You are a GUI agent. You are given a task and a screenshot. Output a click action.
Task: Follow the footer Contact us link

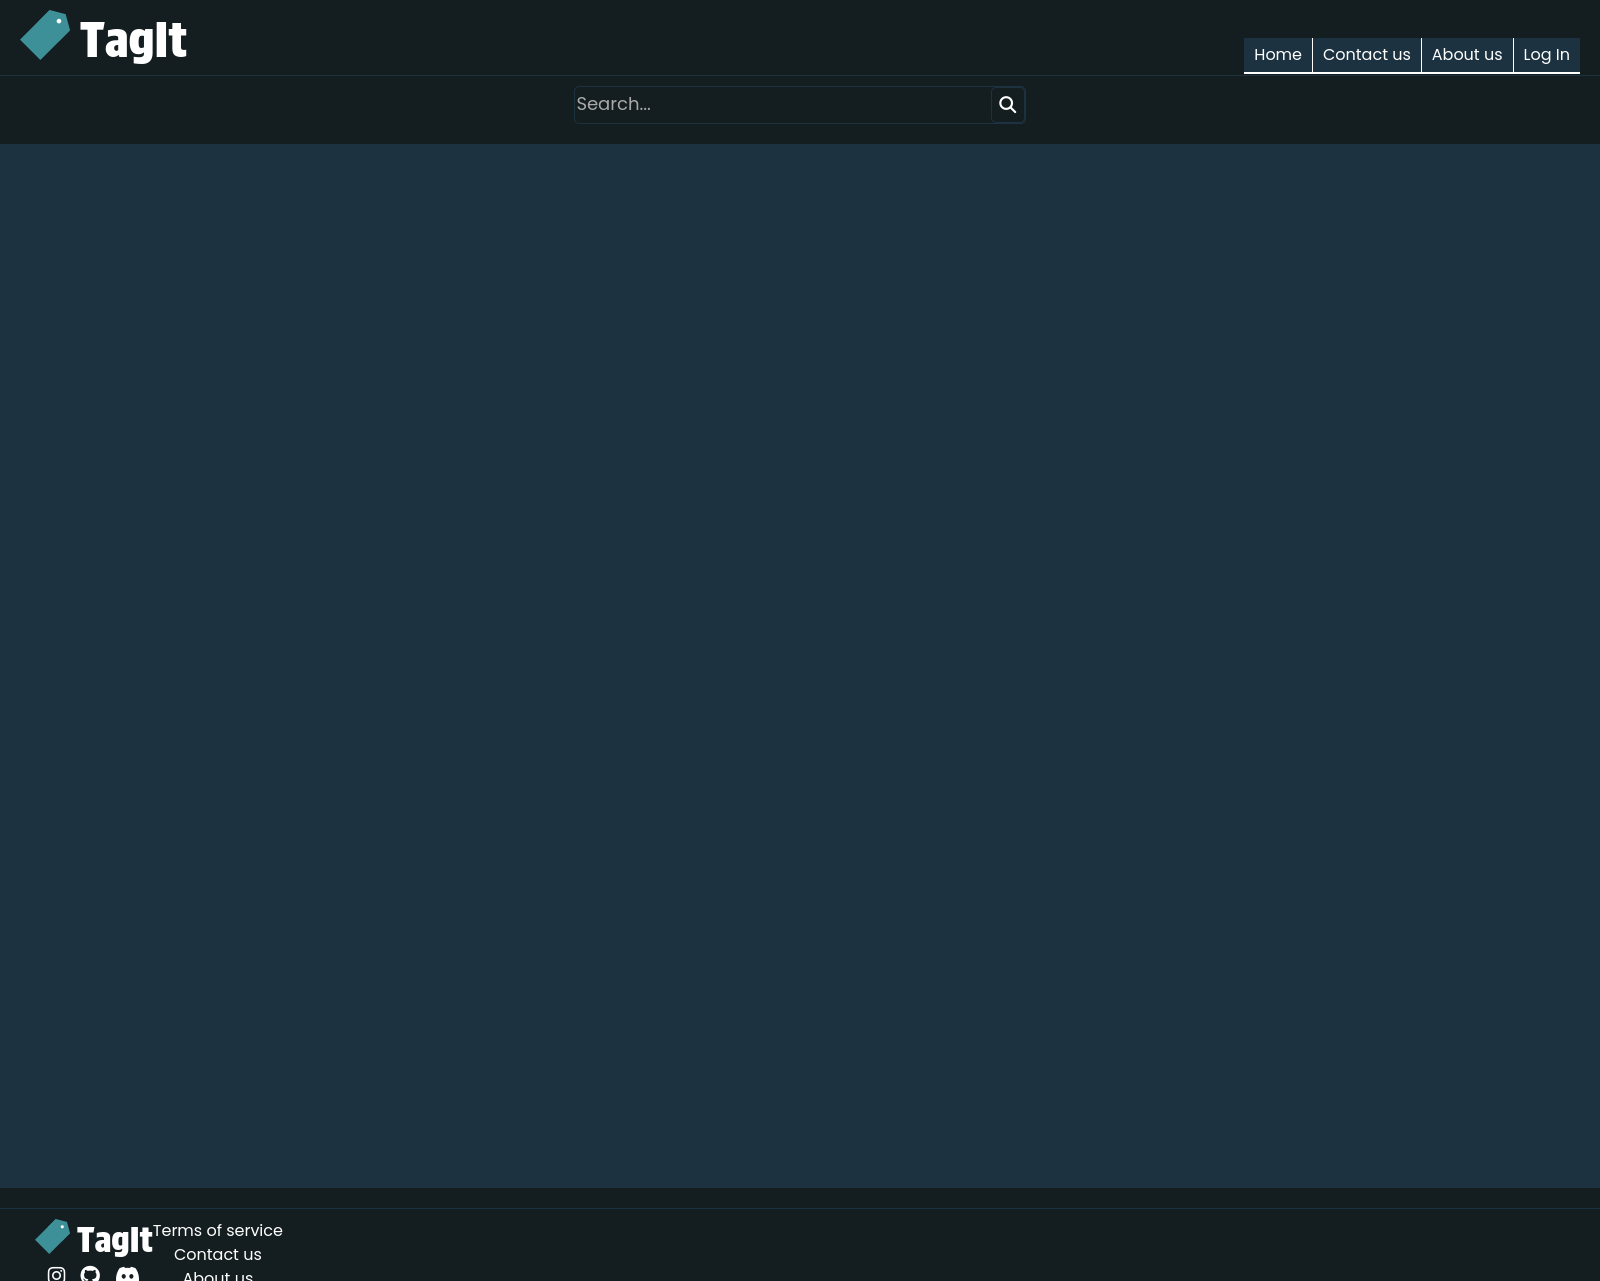(218, 1254)
